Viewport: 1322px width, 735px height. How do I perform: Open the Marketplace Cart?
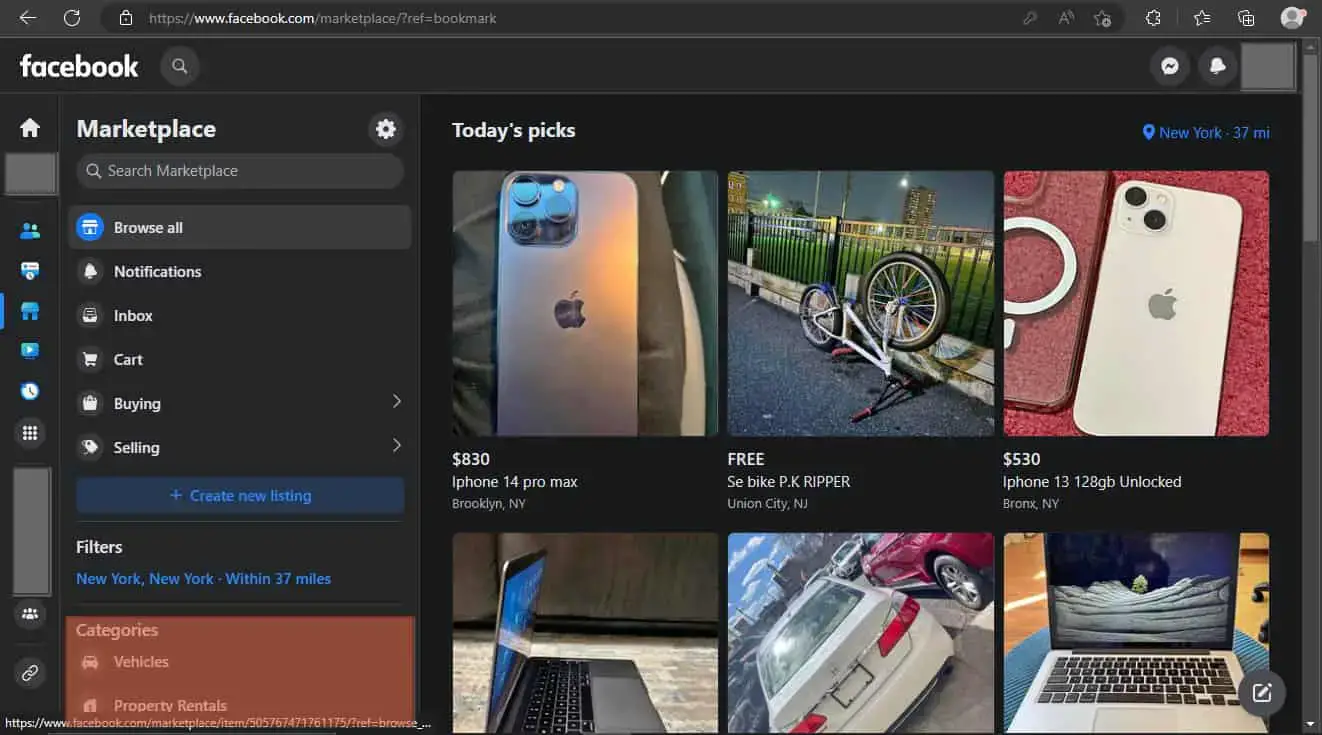tap(240, 359)
